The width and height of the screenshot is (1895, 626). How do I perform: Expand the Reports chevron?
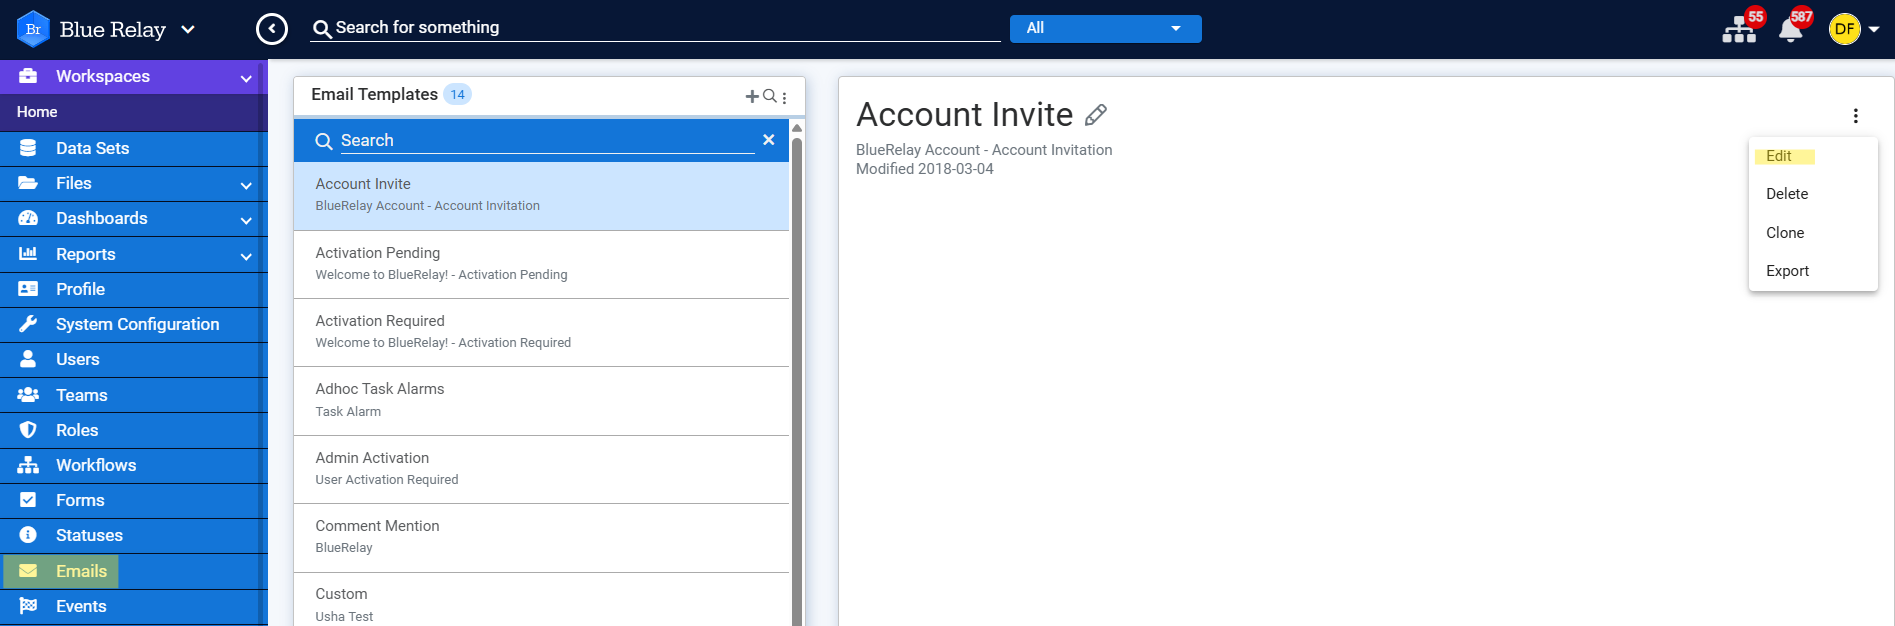click(x=246, y=256)
